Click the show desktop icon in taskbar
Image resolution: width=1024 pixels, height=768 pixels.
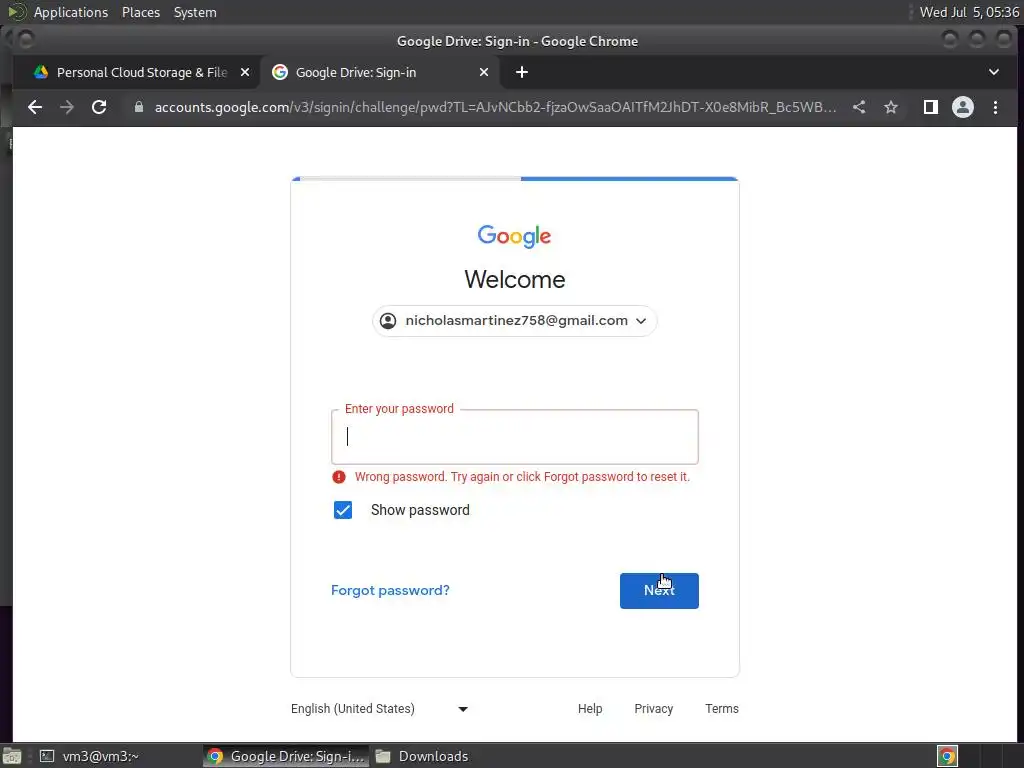click(12, 756)
